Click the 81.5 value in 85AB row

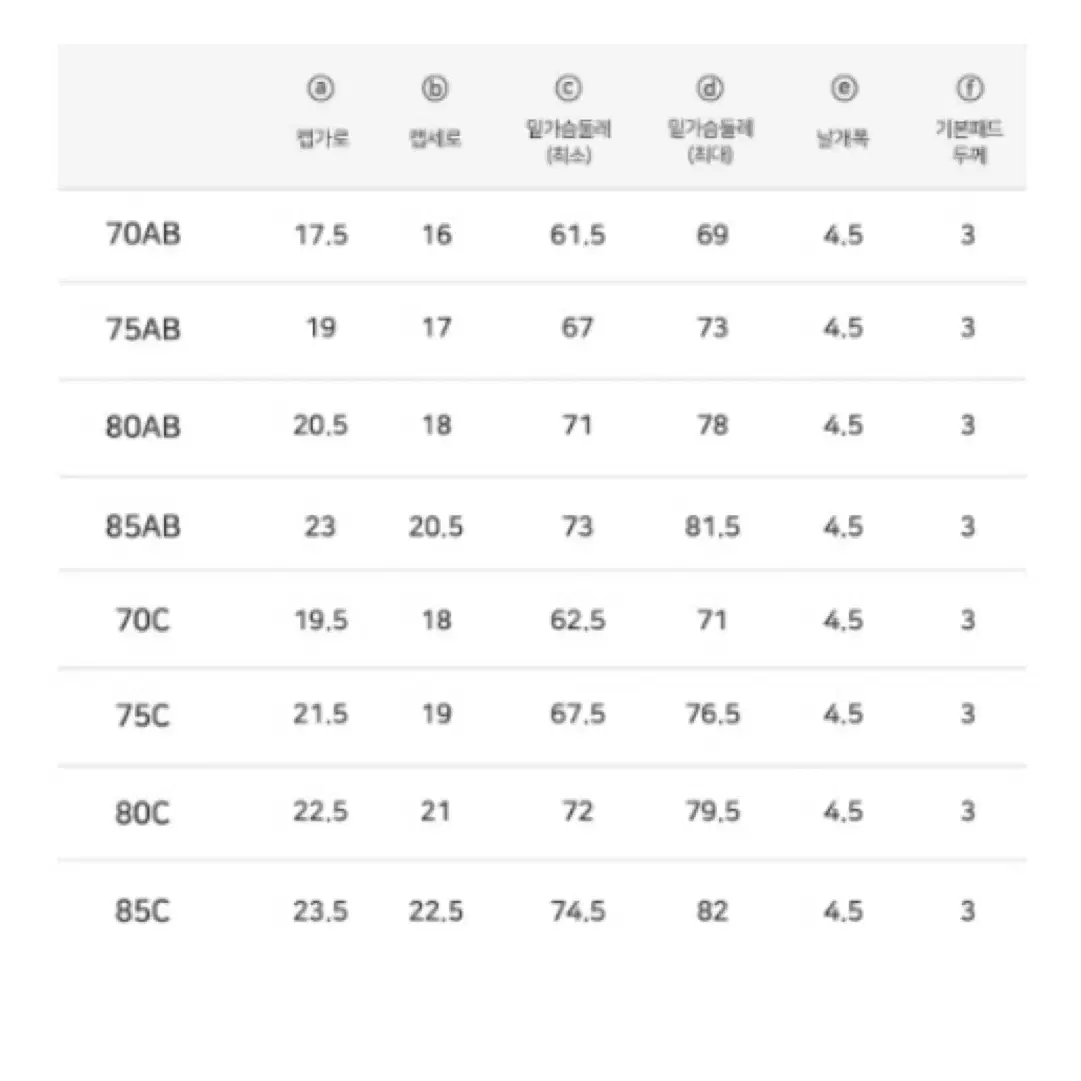point(712,527)
